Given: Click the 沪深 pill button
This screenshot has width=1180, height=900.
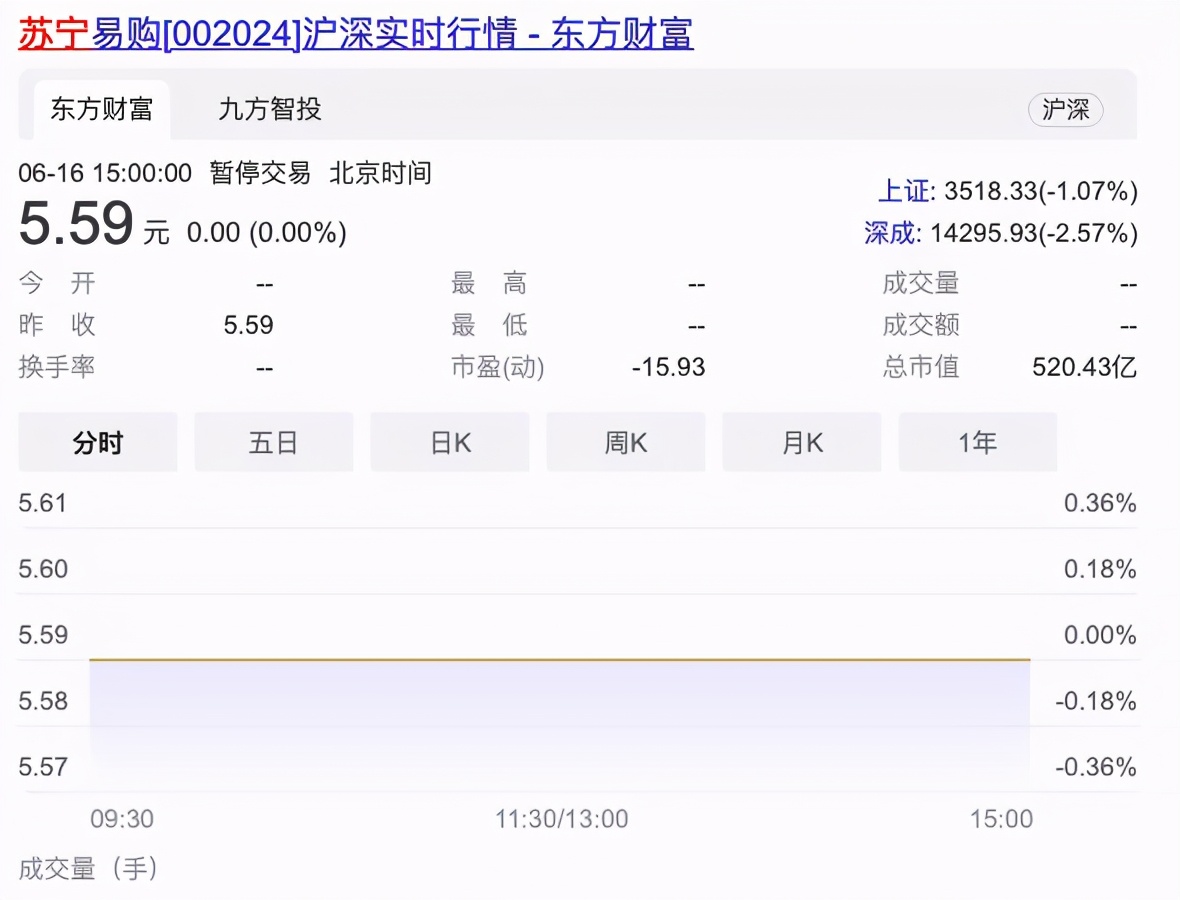Looking at the screenshot, I should tap(1066, 110).
